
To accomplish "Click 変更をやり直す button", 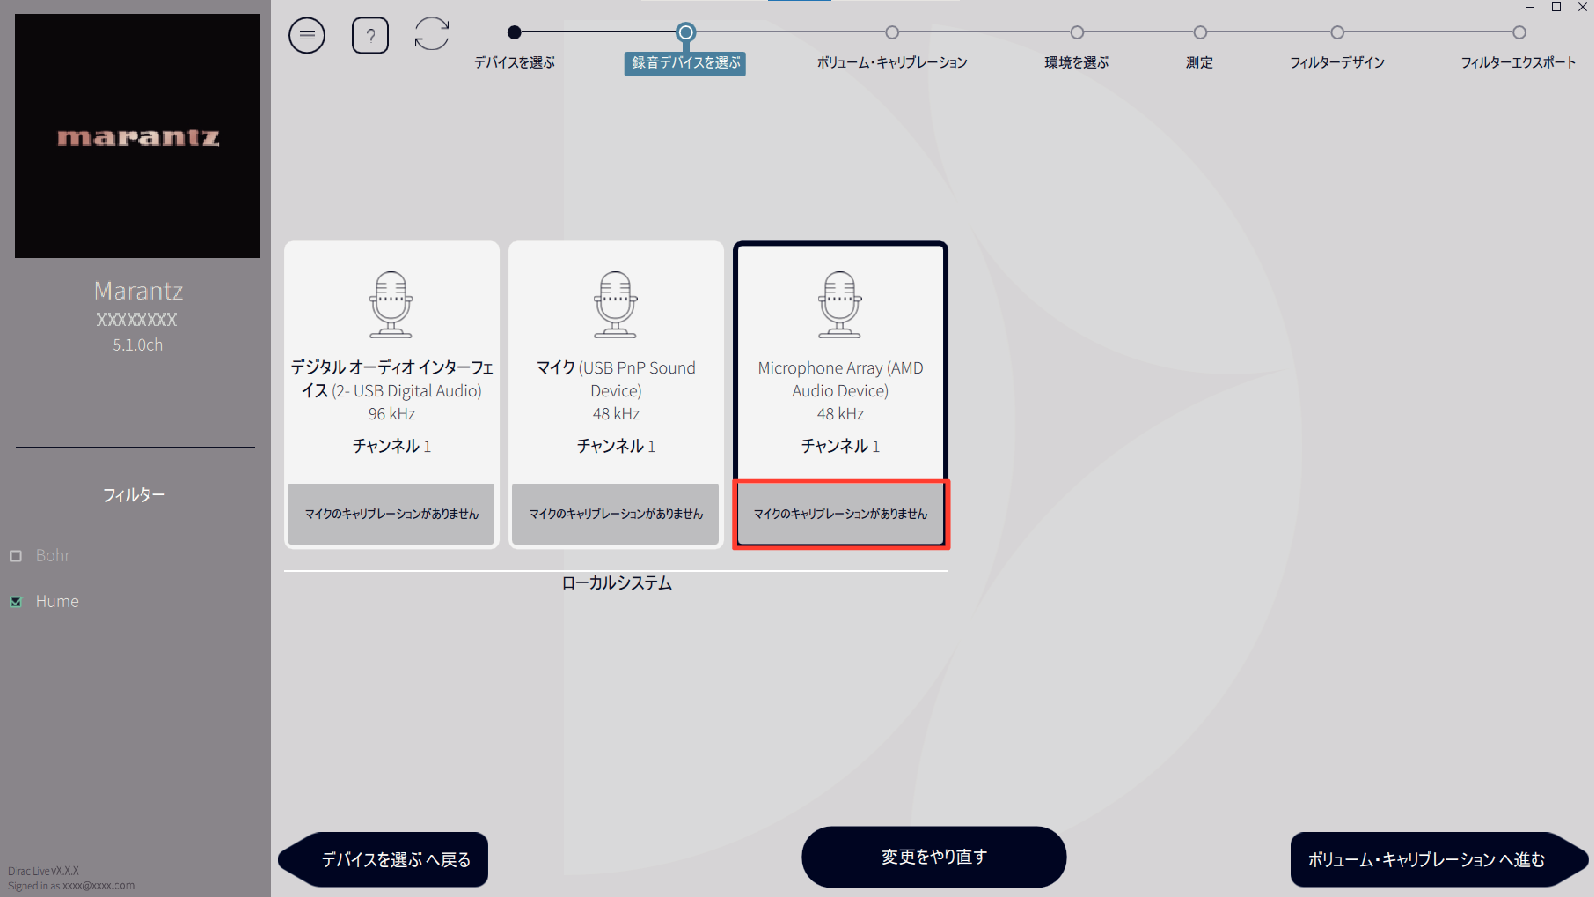I will click(x=934, y=857).
